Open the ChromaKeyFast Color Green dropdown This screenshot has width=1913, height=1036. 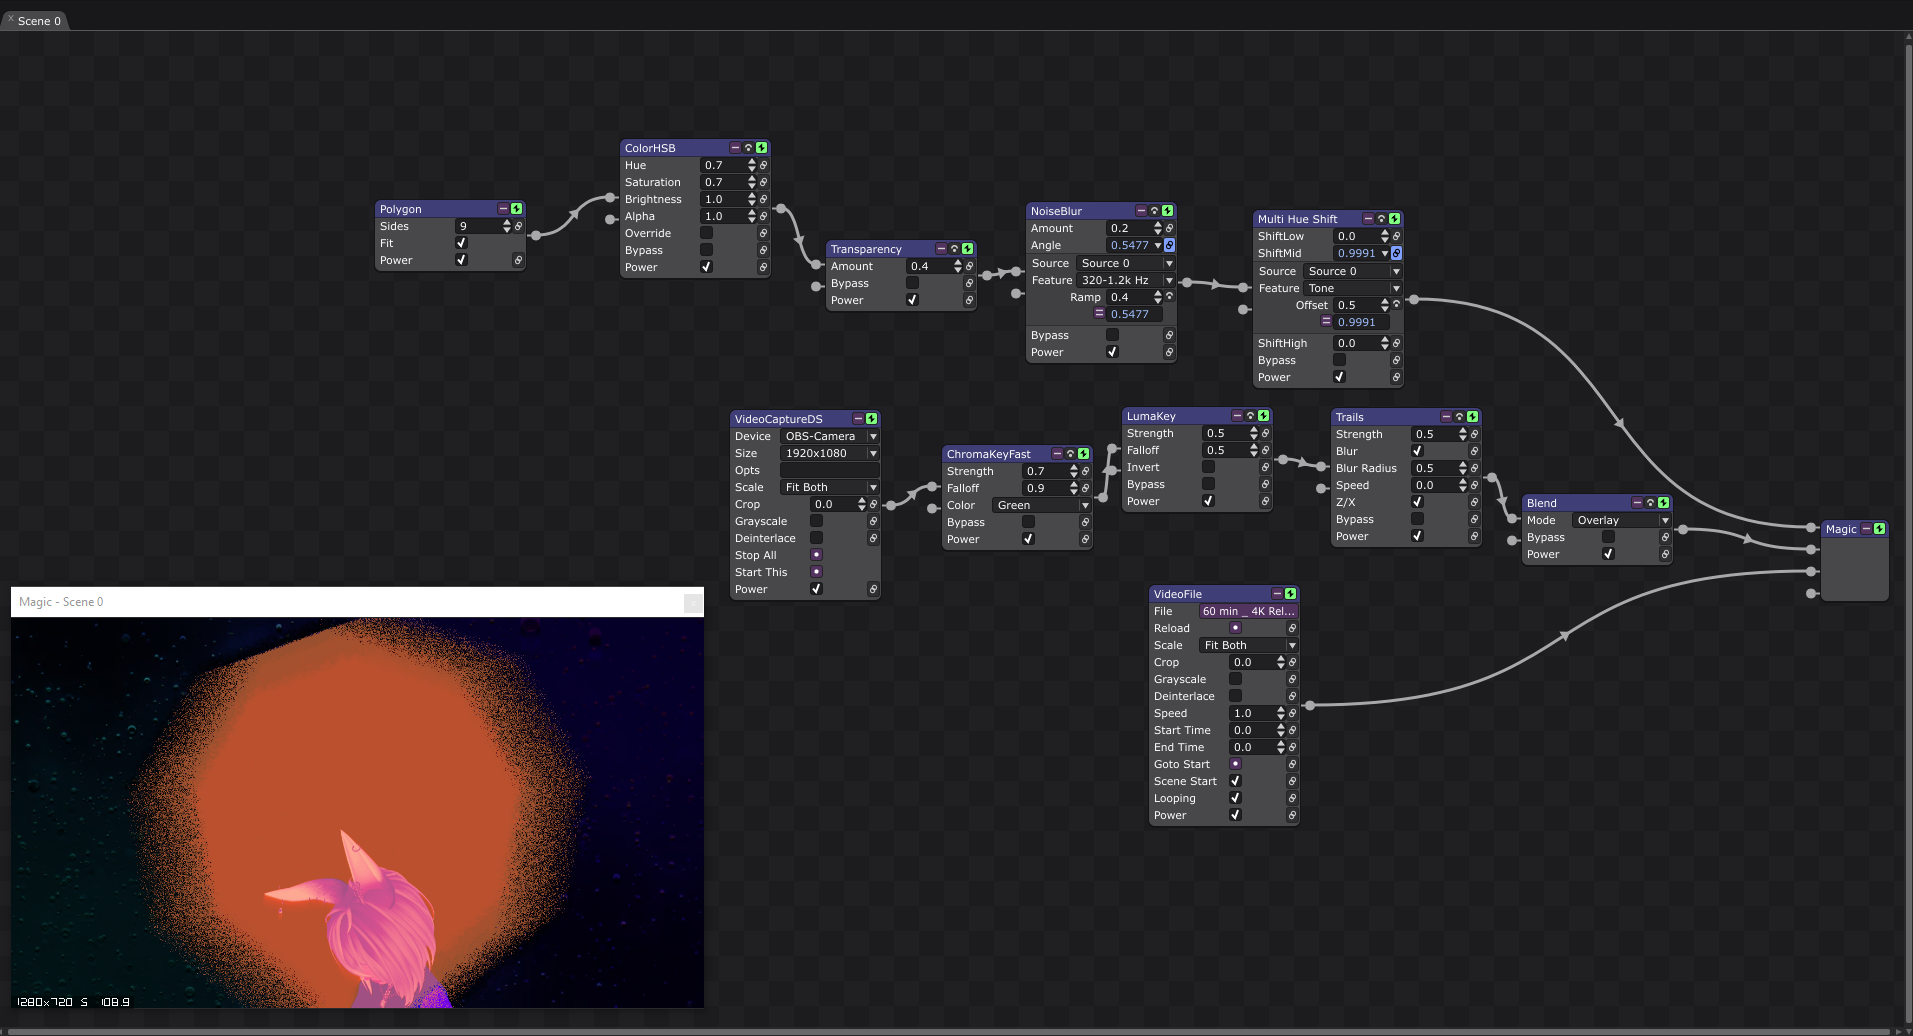click(1041, 505)
